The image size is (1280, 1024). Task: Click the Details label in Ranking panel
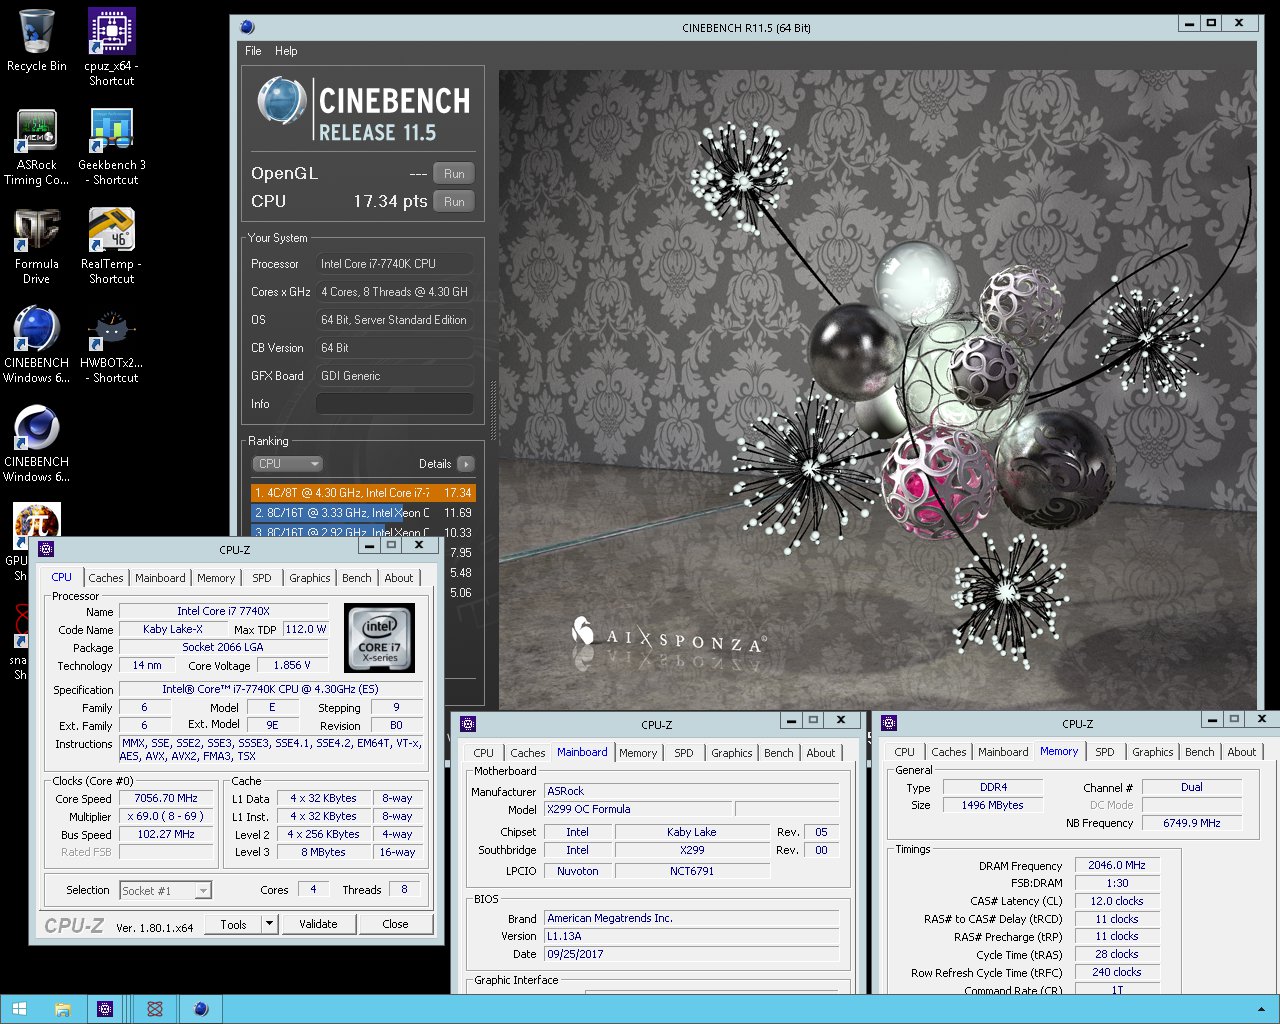435,464
